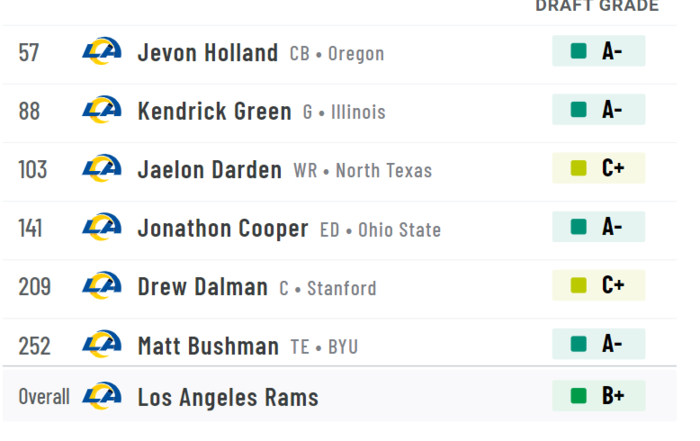Click pick number 141
700x441 pixels.
click(x=30, y=229)
